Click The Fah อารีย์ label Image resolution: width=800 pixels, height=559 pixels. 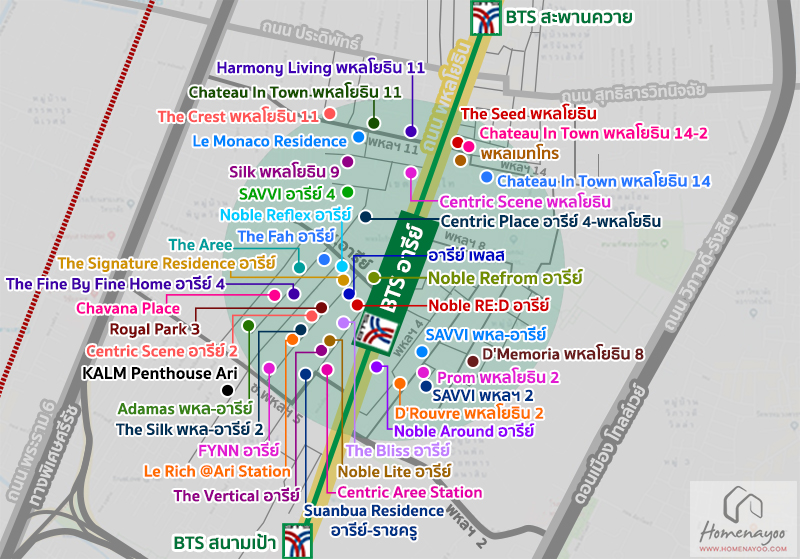point(286,237)
